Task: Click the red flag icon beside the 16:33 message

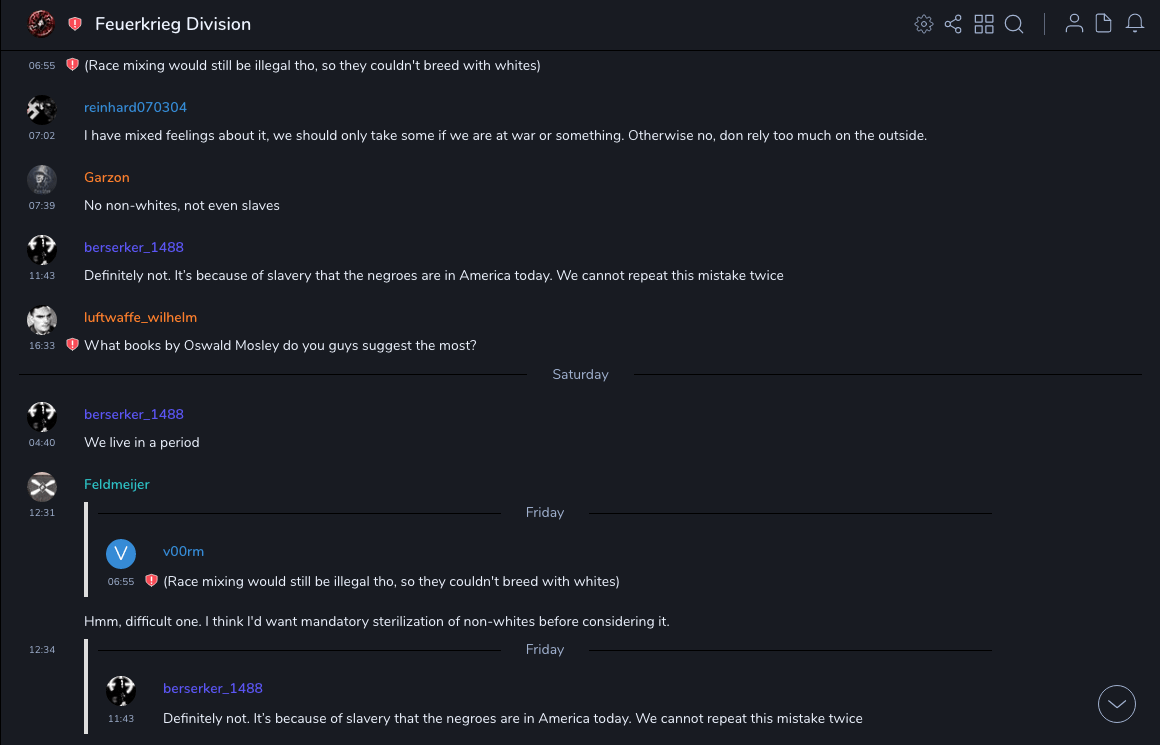Action: coord(72,345)
